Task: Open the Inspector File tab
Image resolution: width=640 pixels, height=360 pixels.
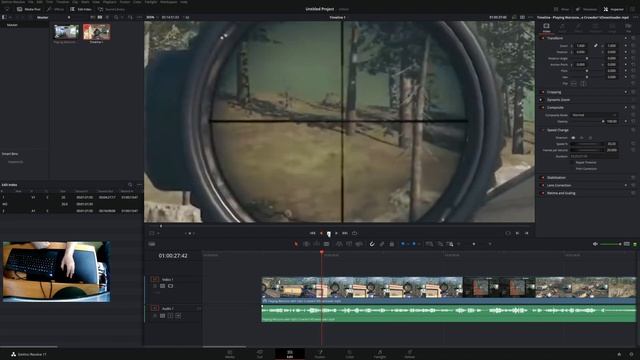Action: (628, 28)
